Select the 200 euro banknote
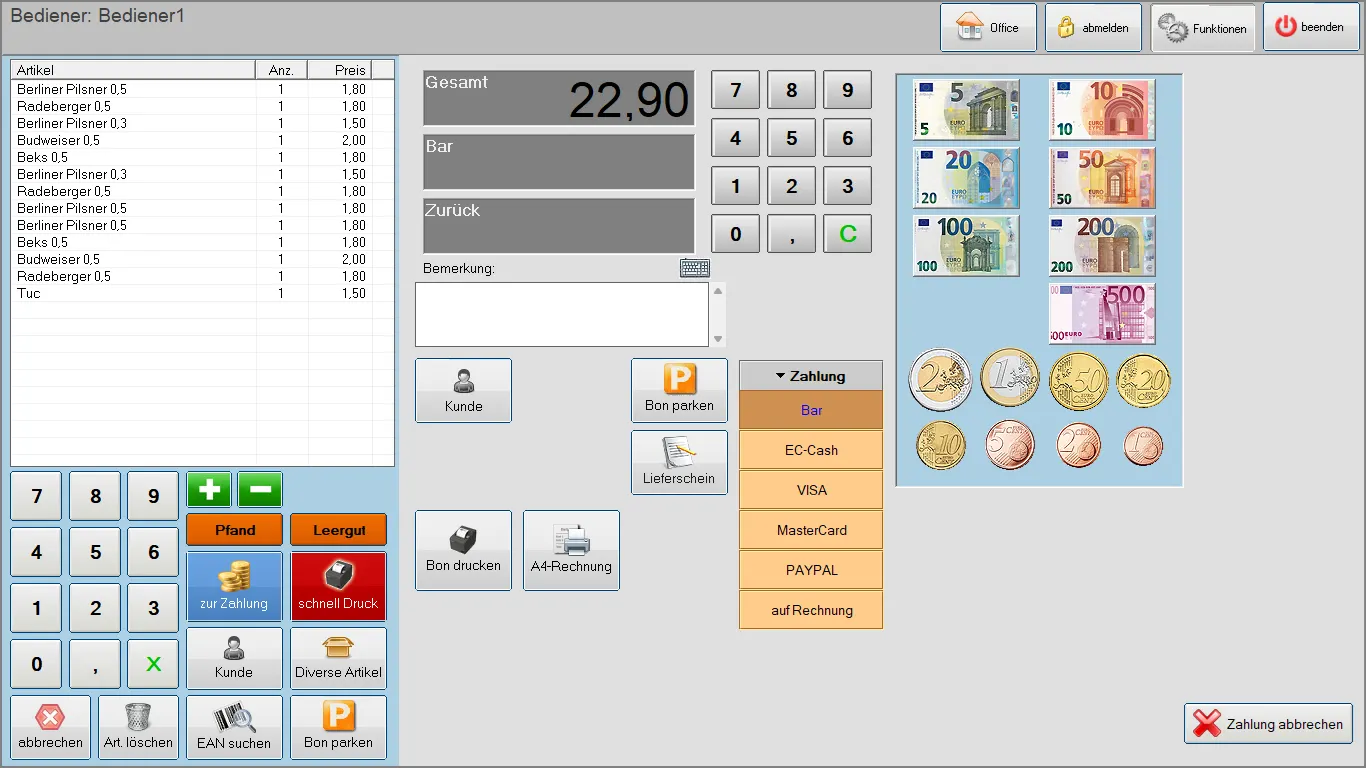 pyautogui.click(x=1102, y=245)
